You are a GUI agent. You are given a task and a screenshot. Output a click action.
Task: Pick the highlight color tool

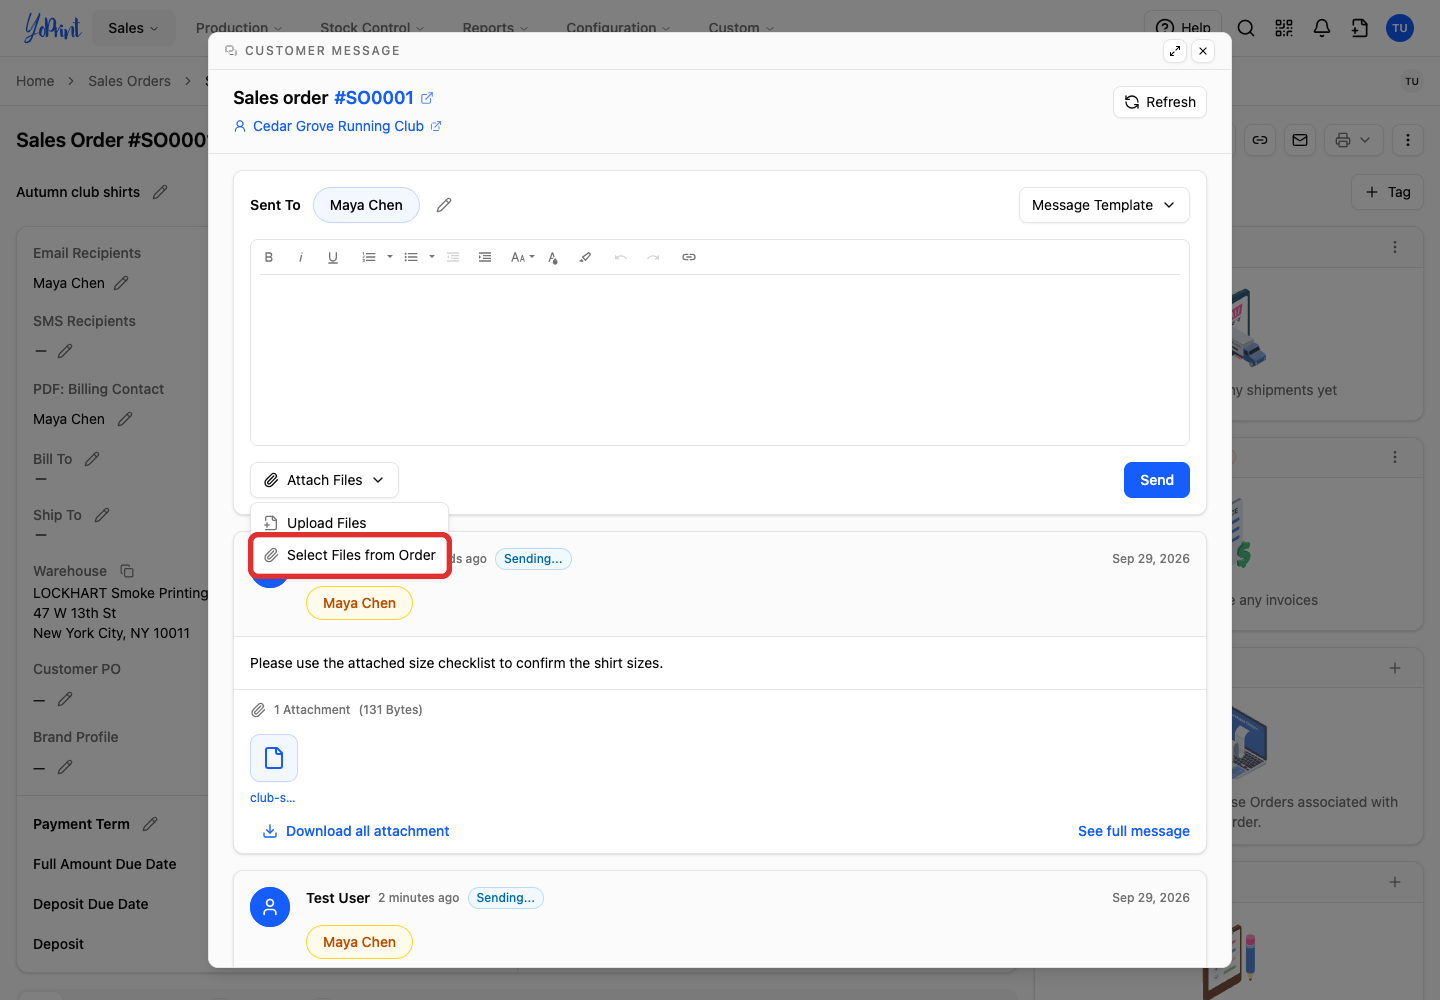point(585,257)
